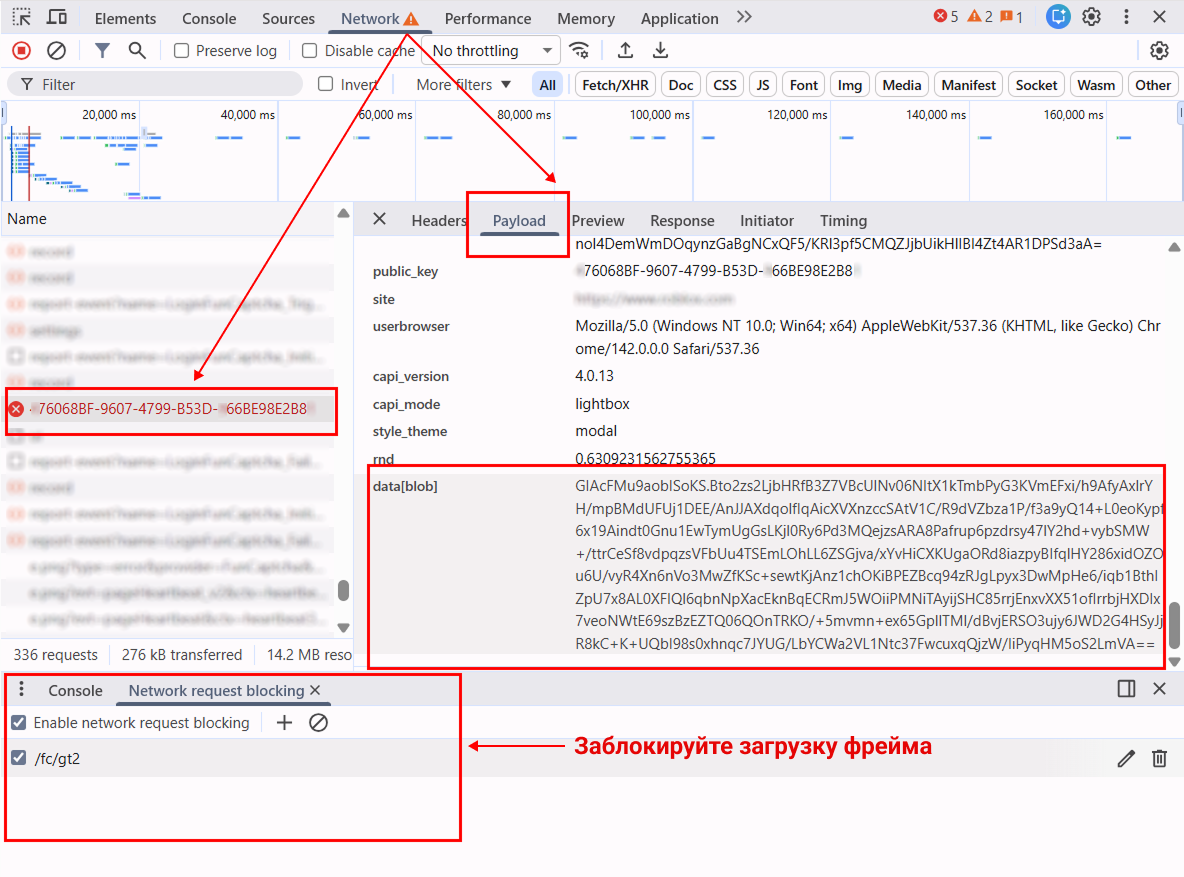Uncheck Enable network request blocking
Image resolution: width=1184 pixels, height=877 pixels.
(18, 722)
